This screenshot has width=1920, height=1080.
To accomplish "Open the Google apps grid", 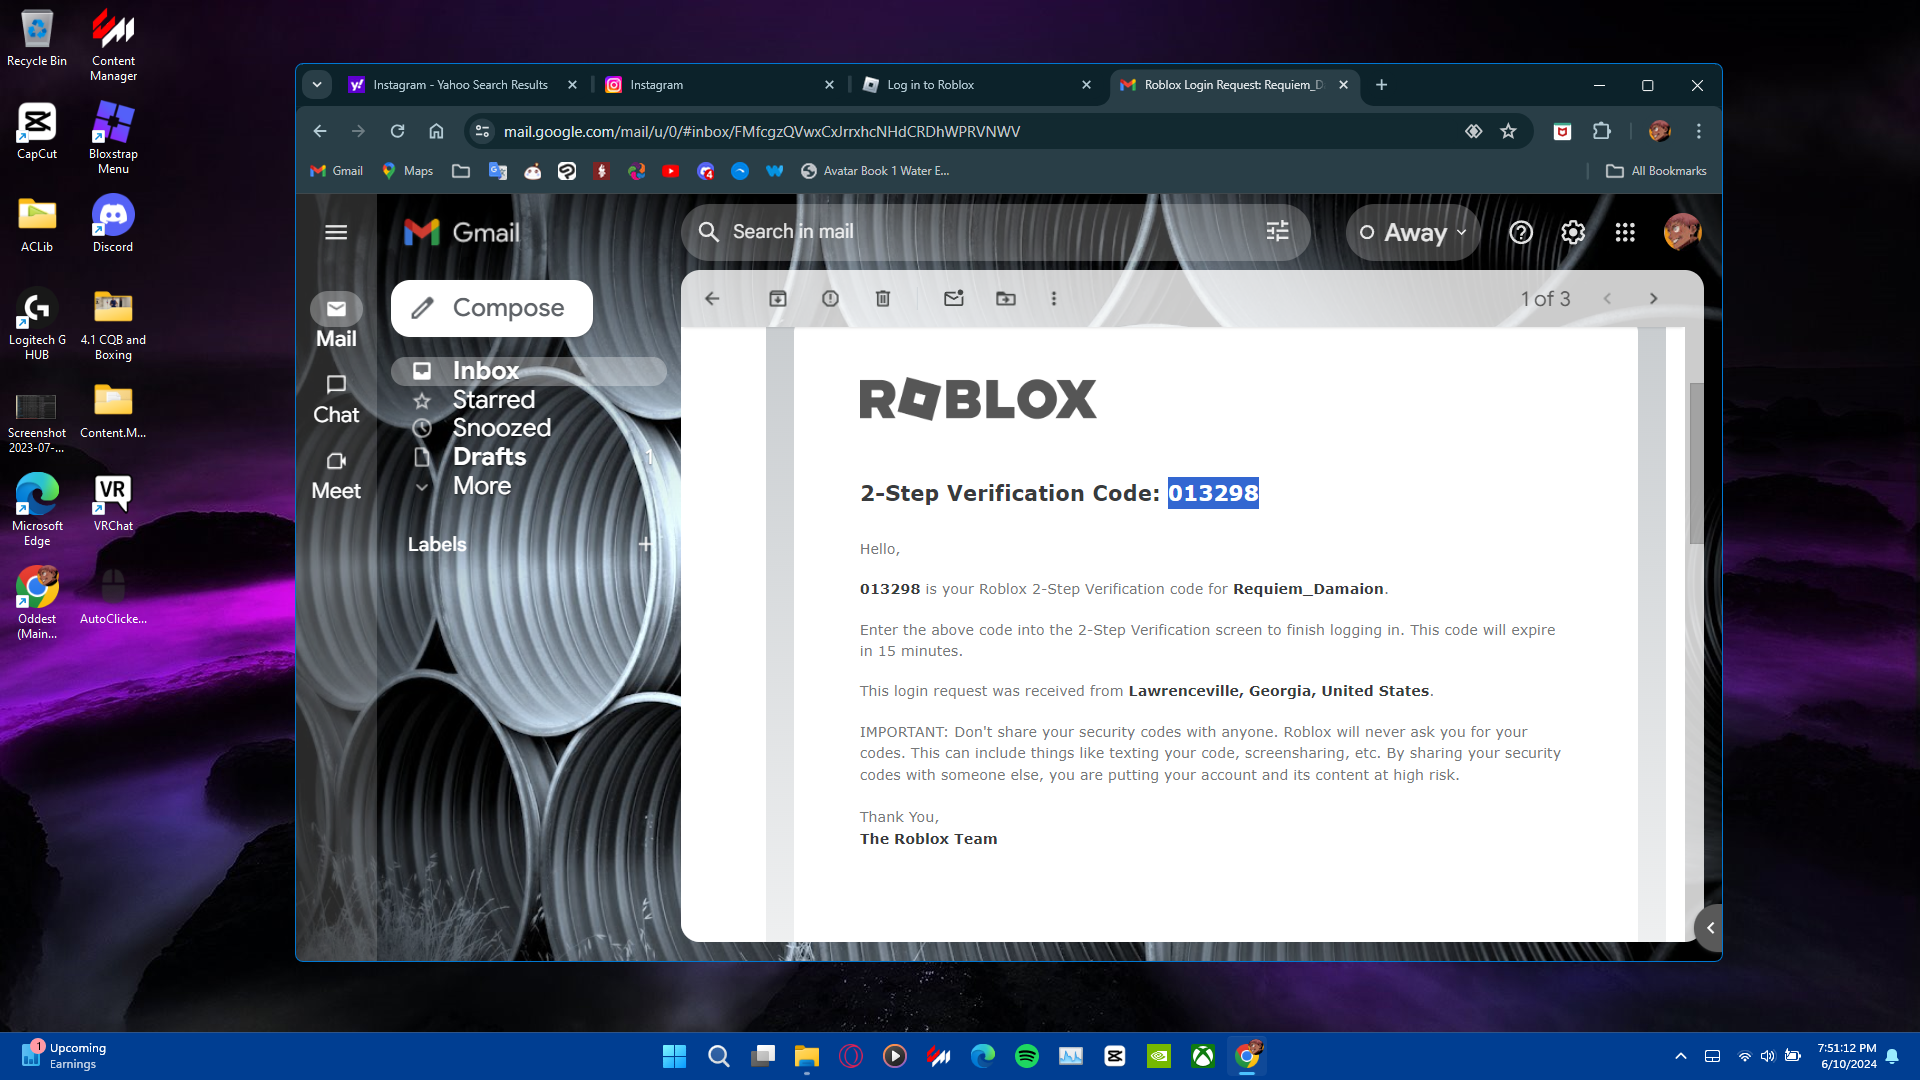I will click(x=1625, y=232).
